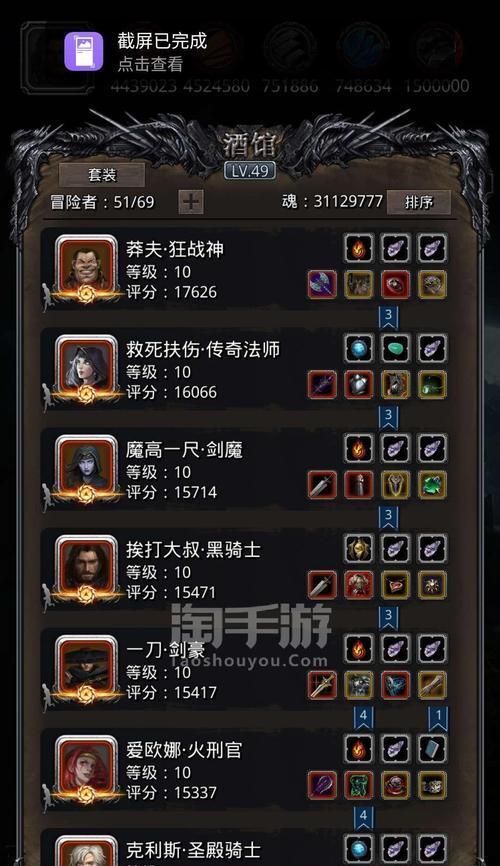Add adventurer slots with plus button
Screen dimensions: 500x866
click(x=191, y=202)
